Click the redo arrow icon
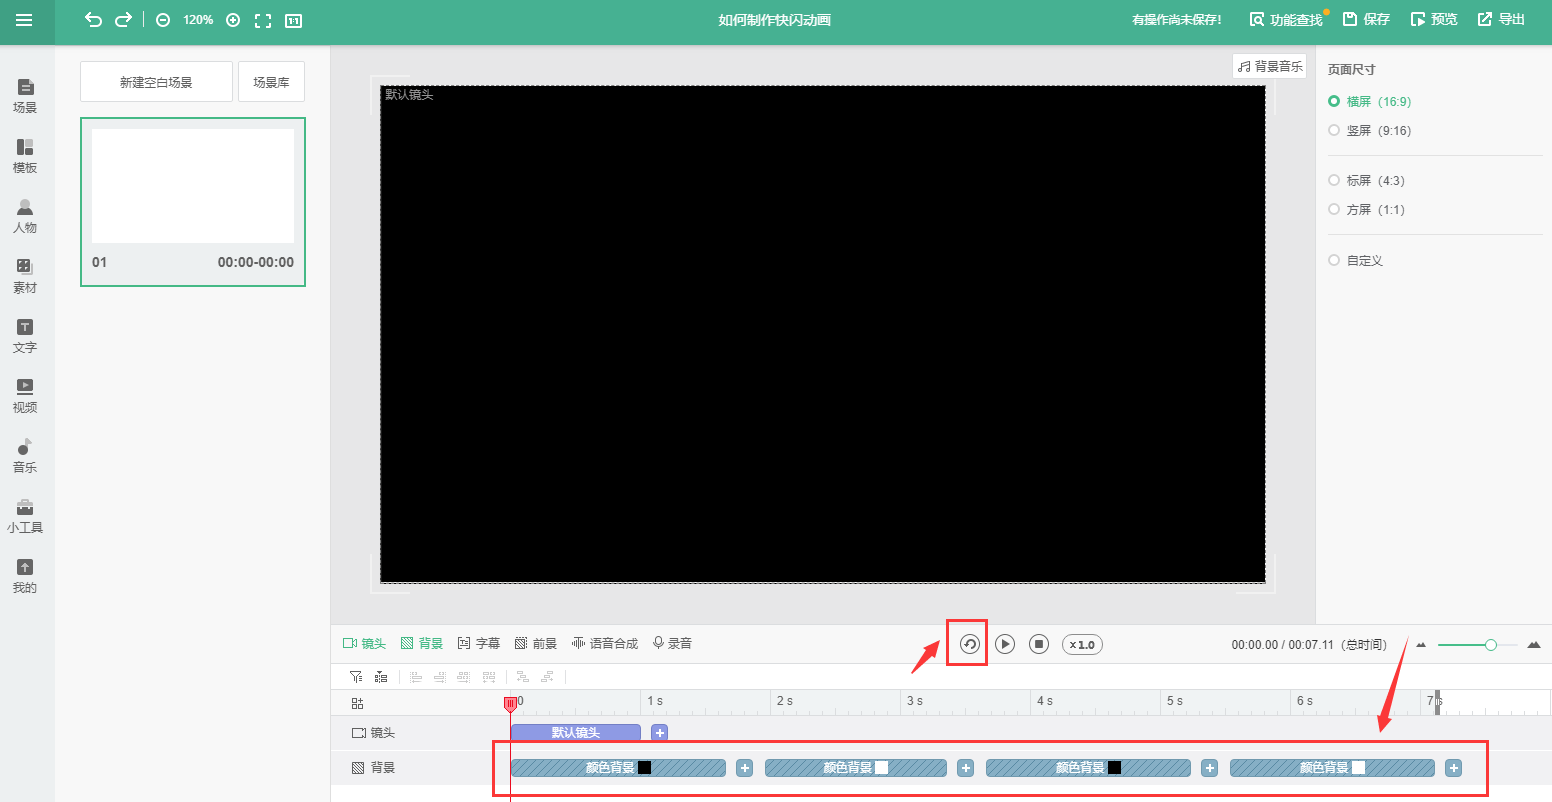The width and height of the screenshot is (1552, 802). 123,20
